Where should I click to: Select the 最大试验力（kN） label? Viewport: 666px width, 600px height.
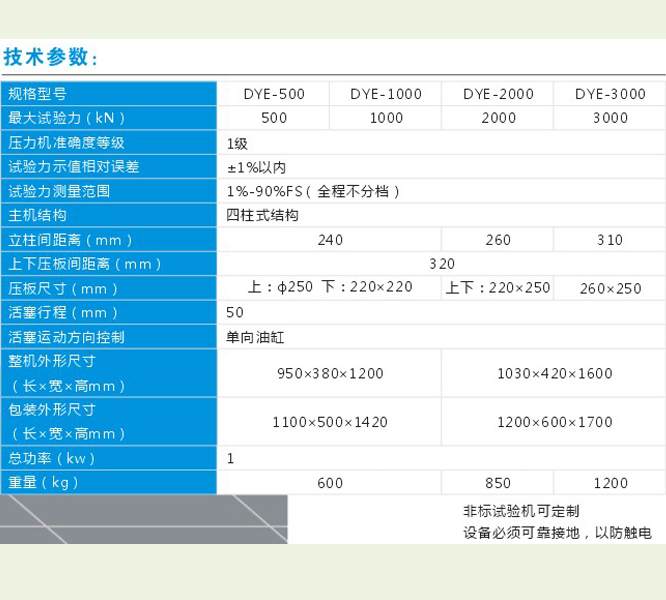(66, 118)
